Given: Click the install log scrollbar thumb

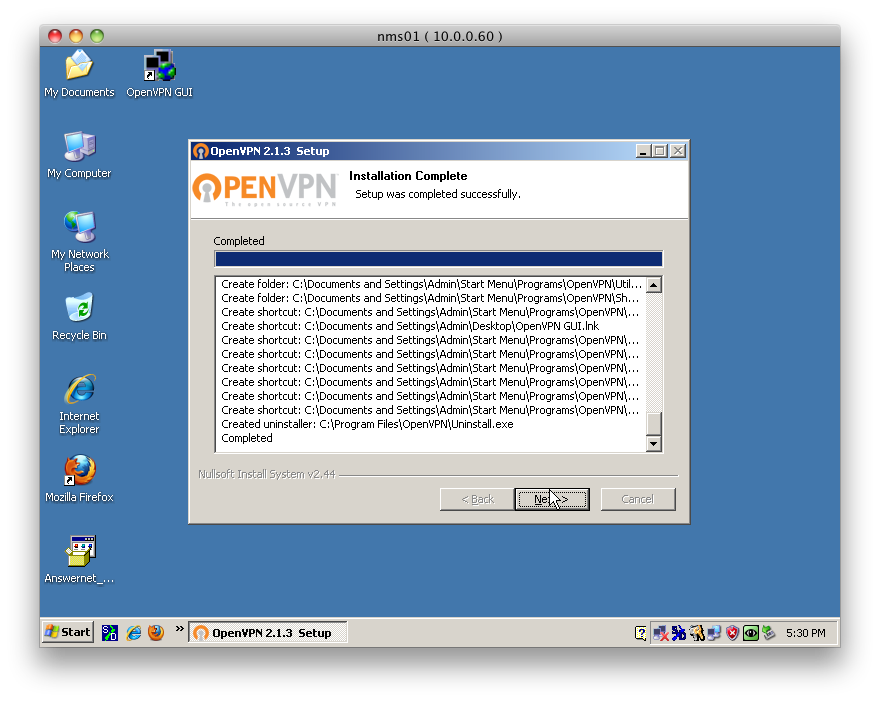Looking at the screenshot, I should [x=653, y=424].
